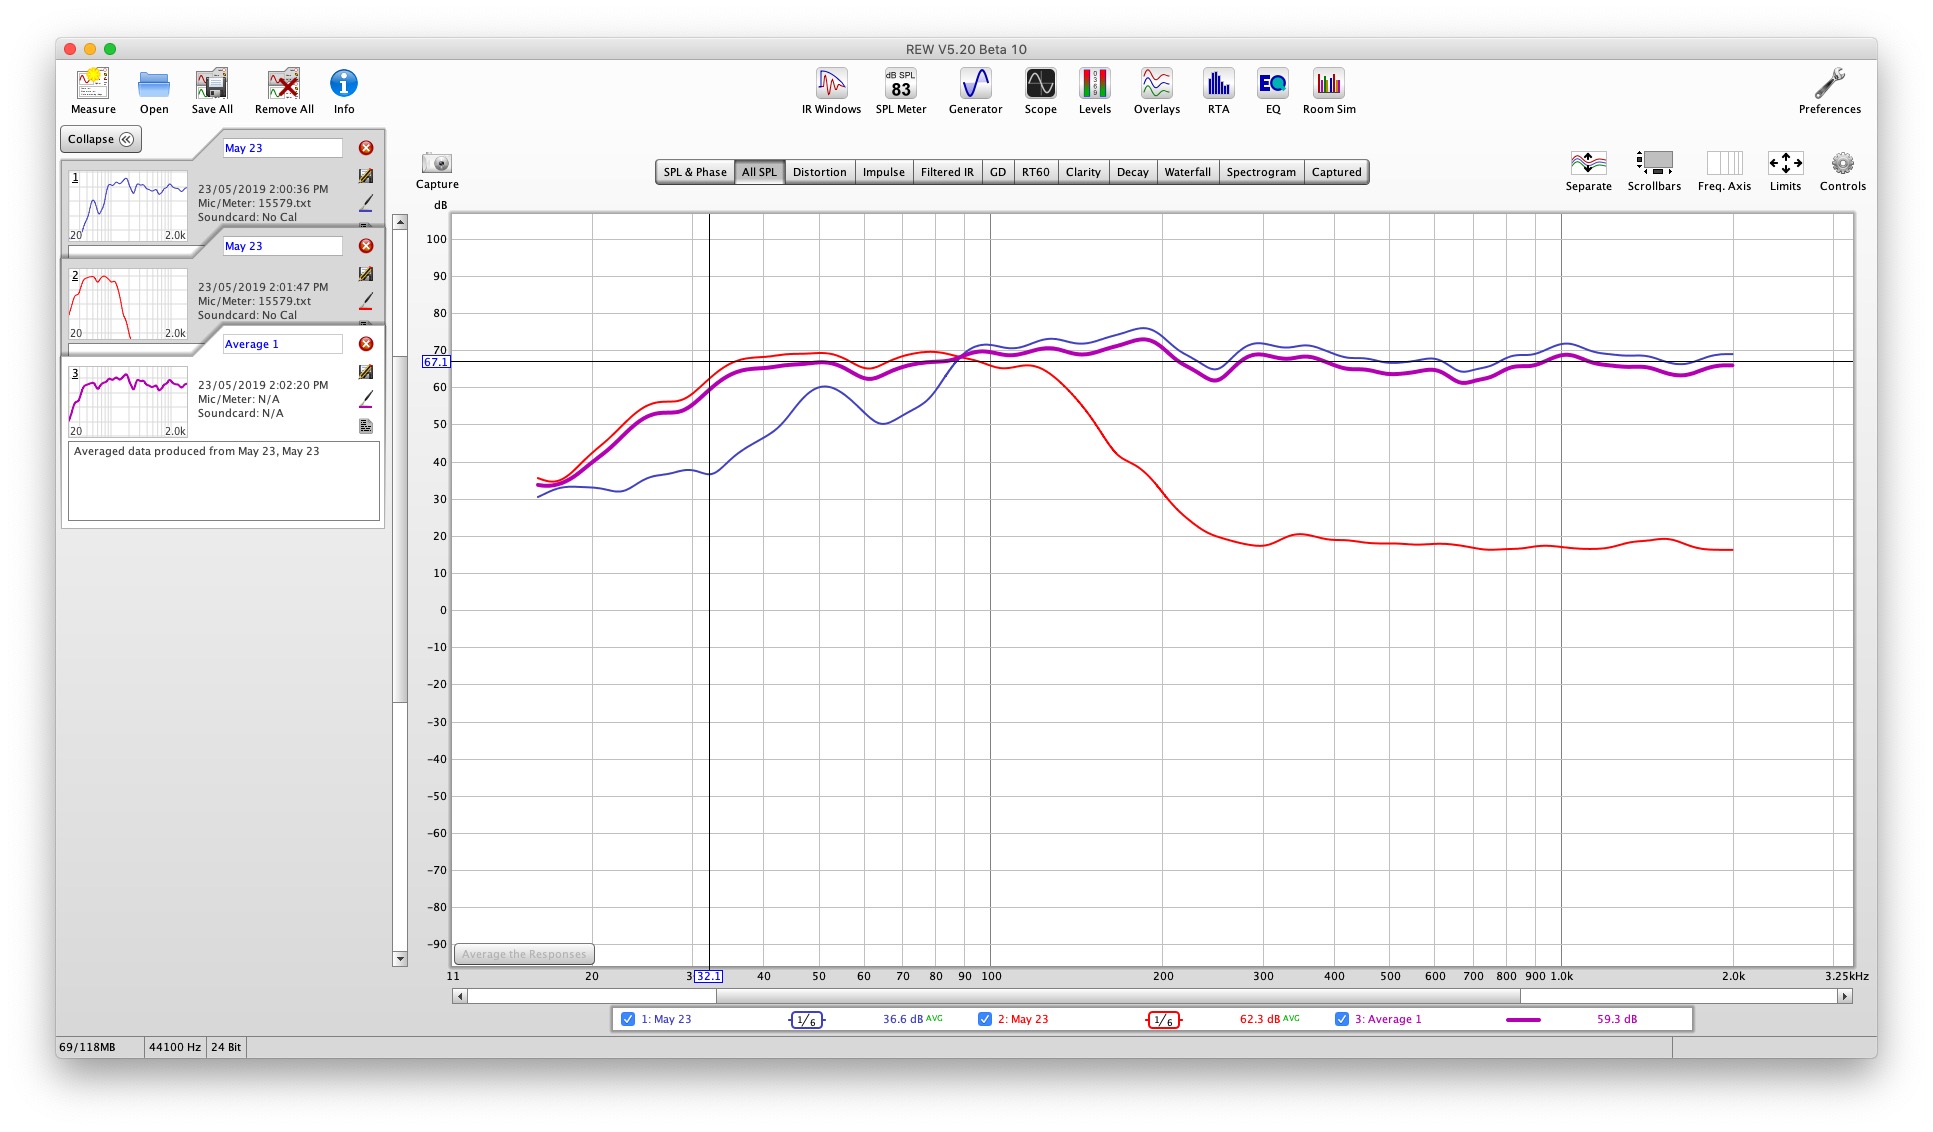Collapse the measurements side panel
The height and width of the screenshot is (1132, 1933).
[x=101, y=139]
